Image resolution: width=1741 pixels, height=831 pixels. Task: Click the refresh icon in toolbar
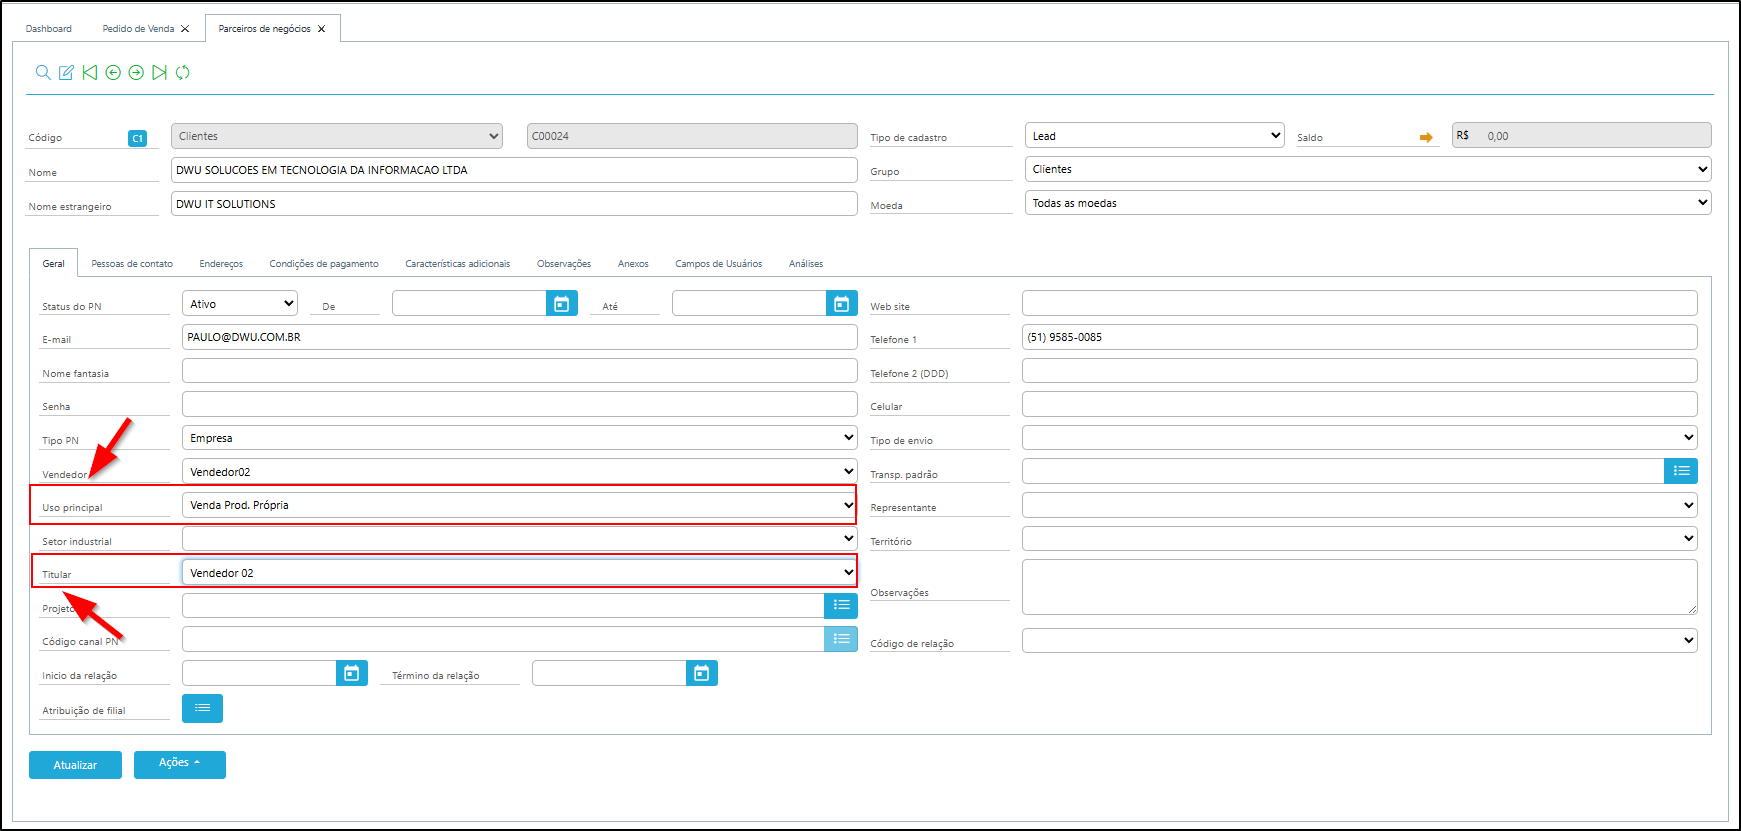click(x=182, y=72)
